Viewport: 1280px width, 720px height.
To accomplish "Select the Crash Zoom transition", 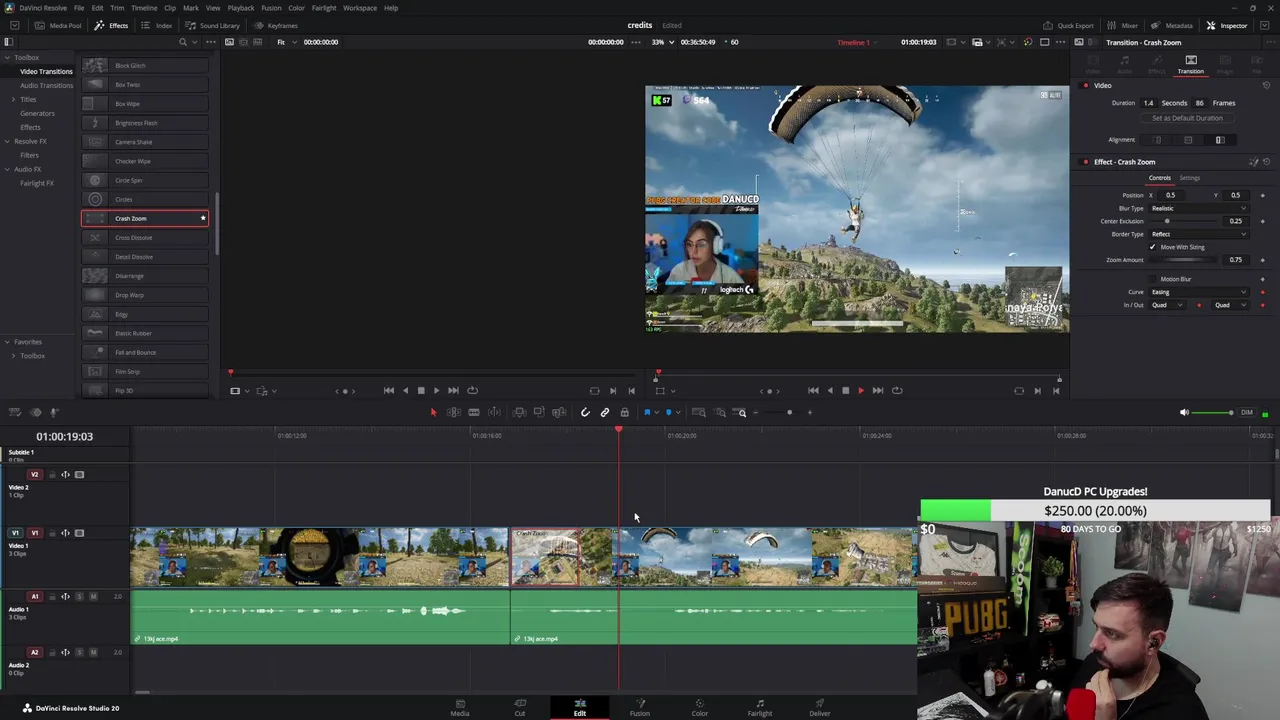I will (x=145, y=218).
